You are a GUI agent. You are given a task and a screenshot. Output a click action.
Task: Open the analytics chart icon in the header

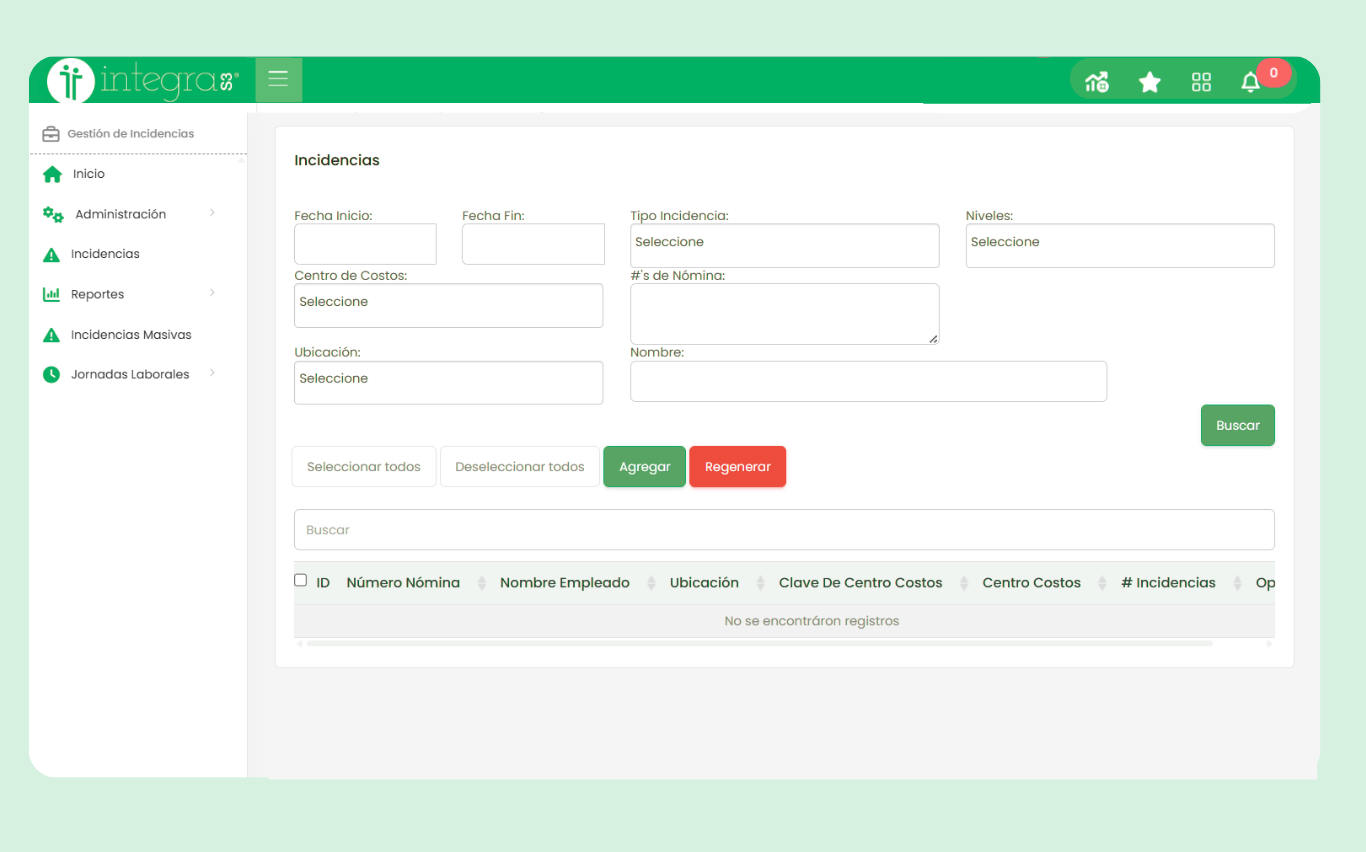1097,82
